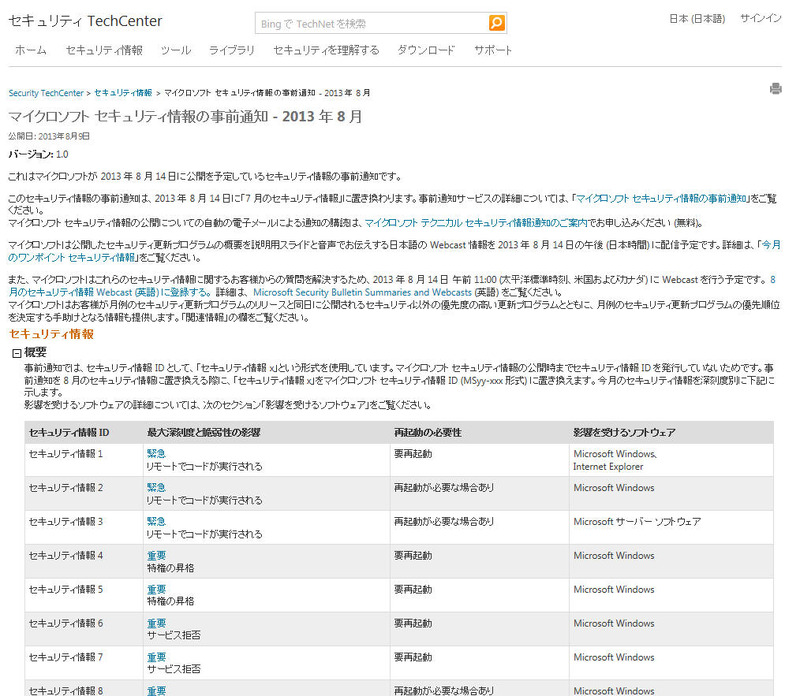The height and width of the screenshot is (696, 800).
Task: Open the ホーム menu item
Action: tap(30, 50)
